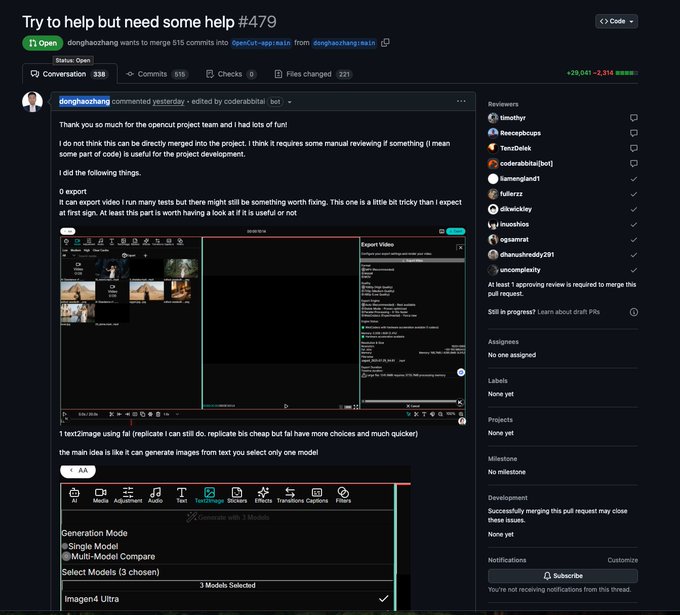Viewport: 680px width, 615px height.
Task: Click the diff stat colored bar
Action: [x=627, y=73]
